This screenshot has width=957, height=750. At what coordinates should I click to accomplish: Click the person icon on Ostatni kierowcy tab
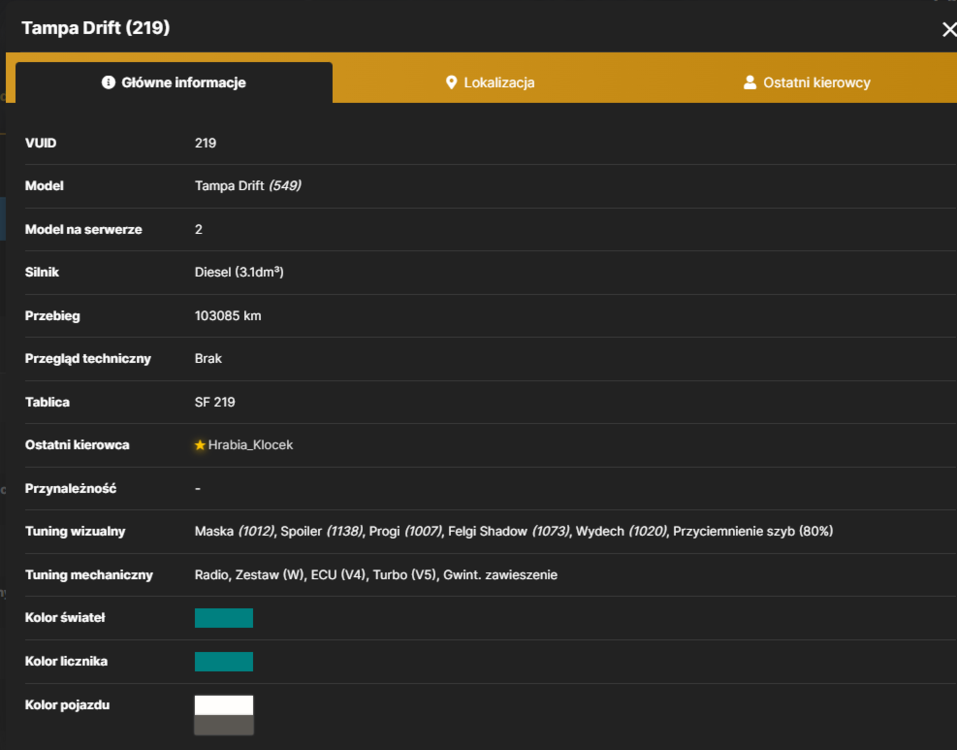(749, 82)
